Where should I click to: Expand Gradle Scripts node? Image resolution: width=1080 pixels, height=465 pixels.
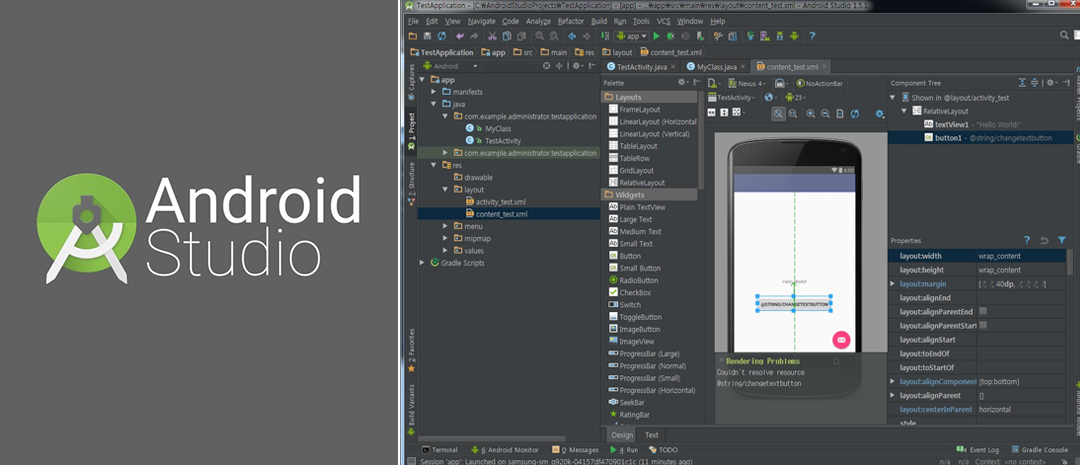coord(422,262)
